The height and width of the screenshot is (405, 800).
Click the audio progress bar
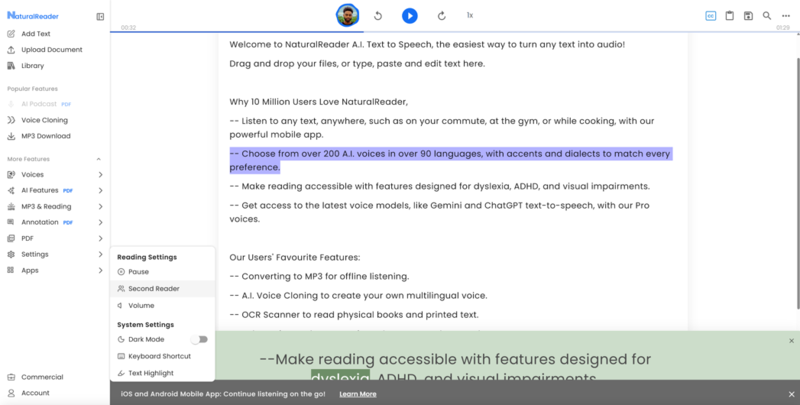coord(455,32)
